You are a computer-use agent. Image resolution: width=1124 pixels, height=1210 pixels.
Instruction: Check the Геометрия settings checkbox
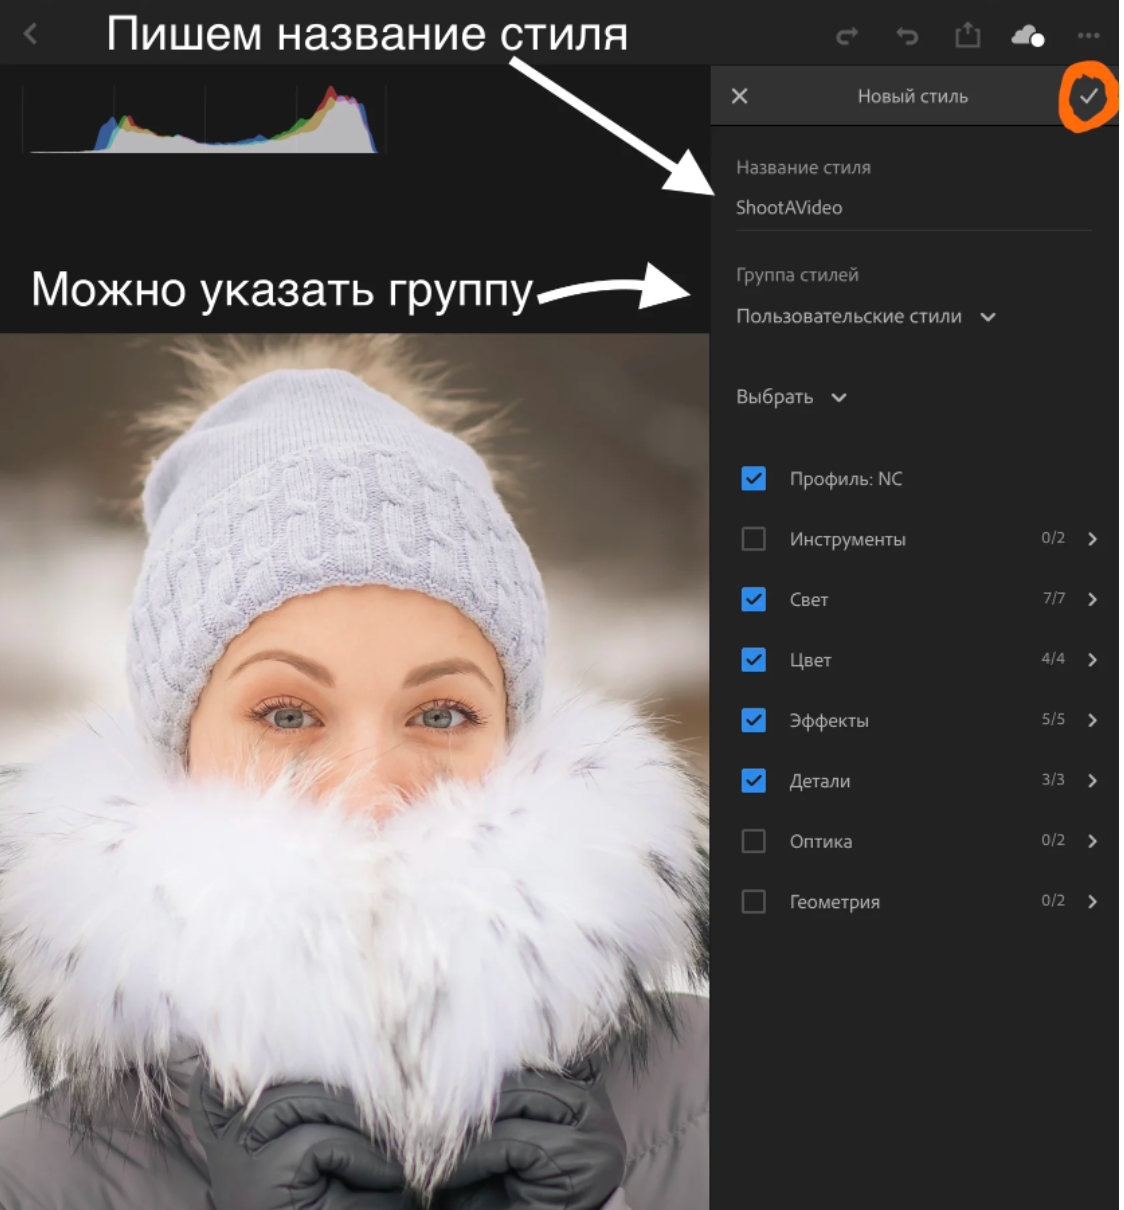(x=753, y=901)
